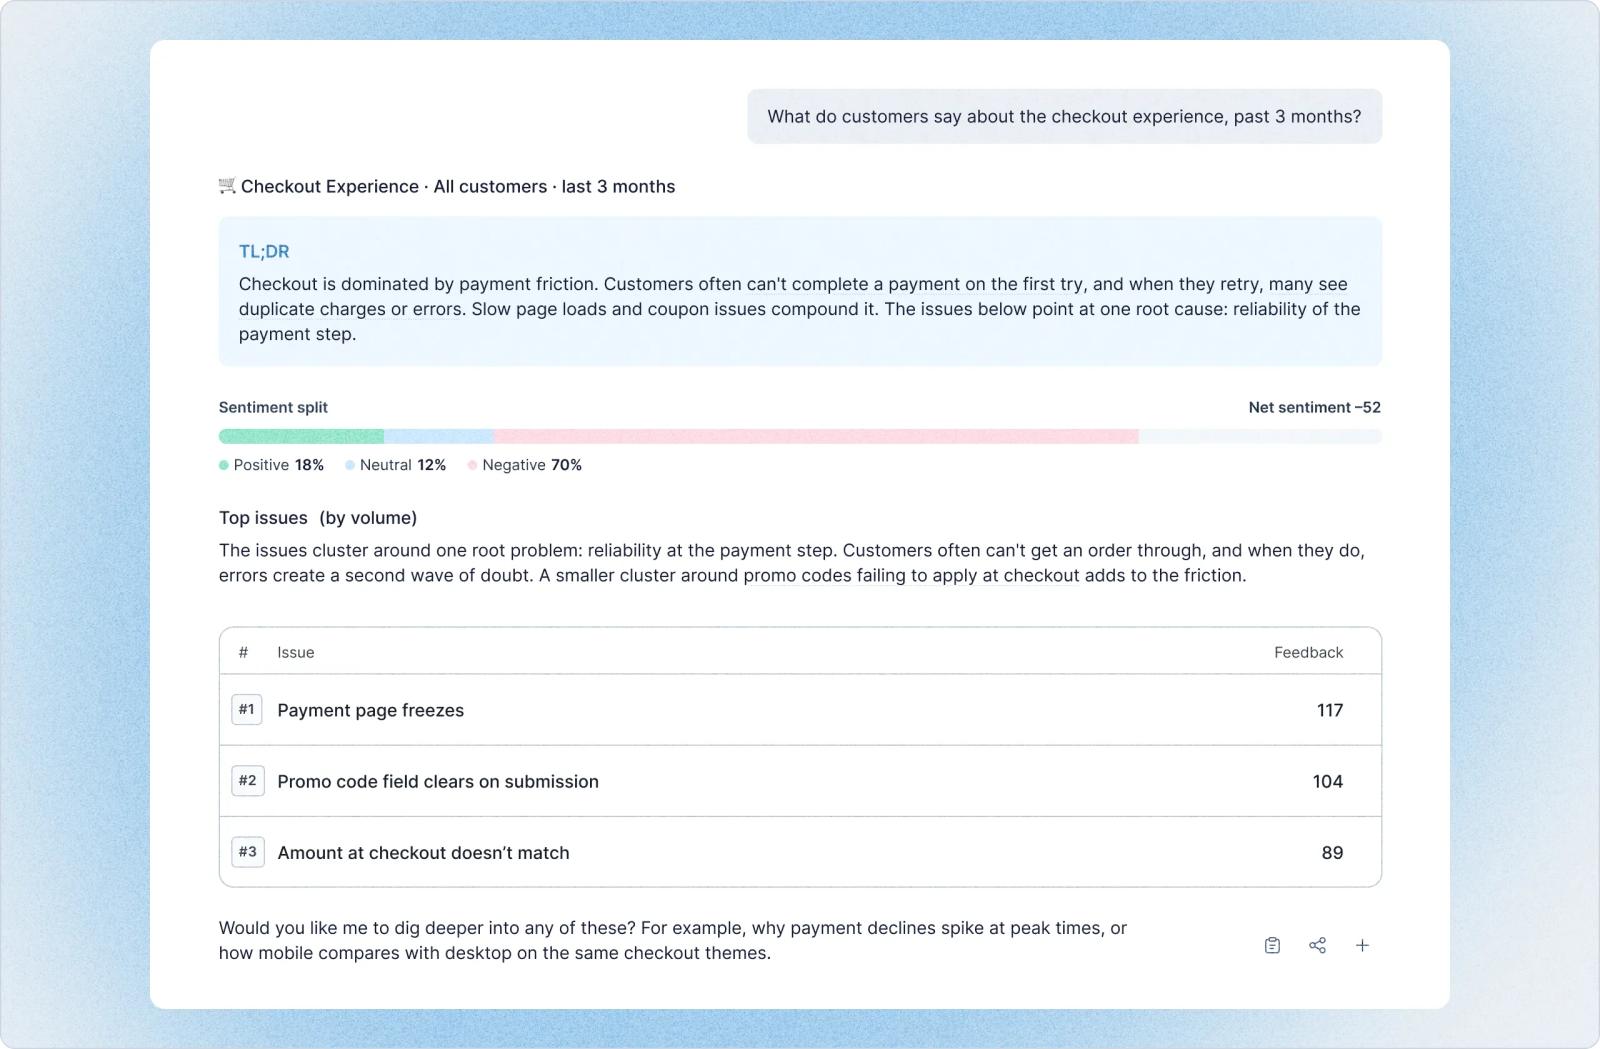Click the TL;DR heading
Image resolution: width=1600 pixels, height=1049 pixels.
[x=264, y=251]
